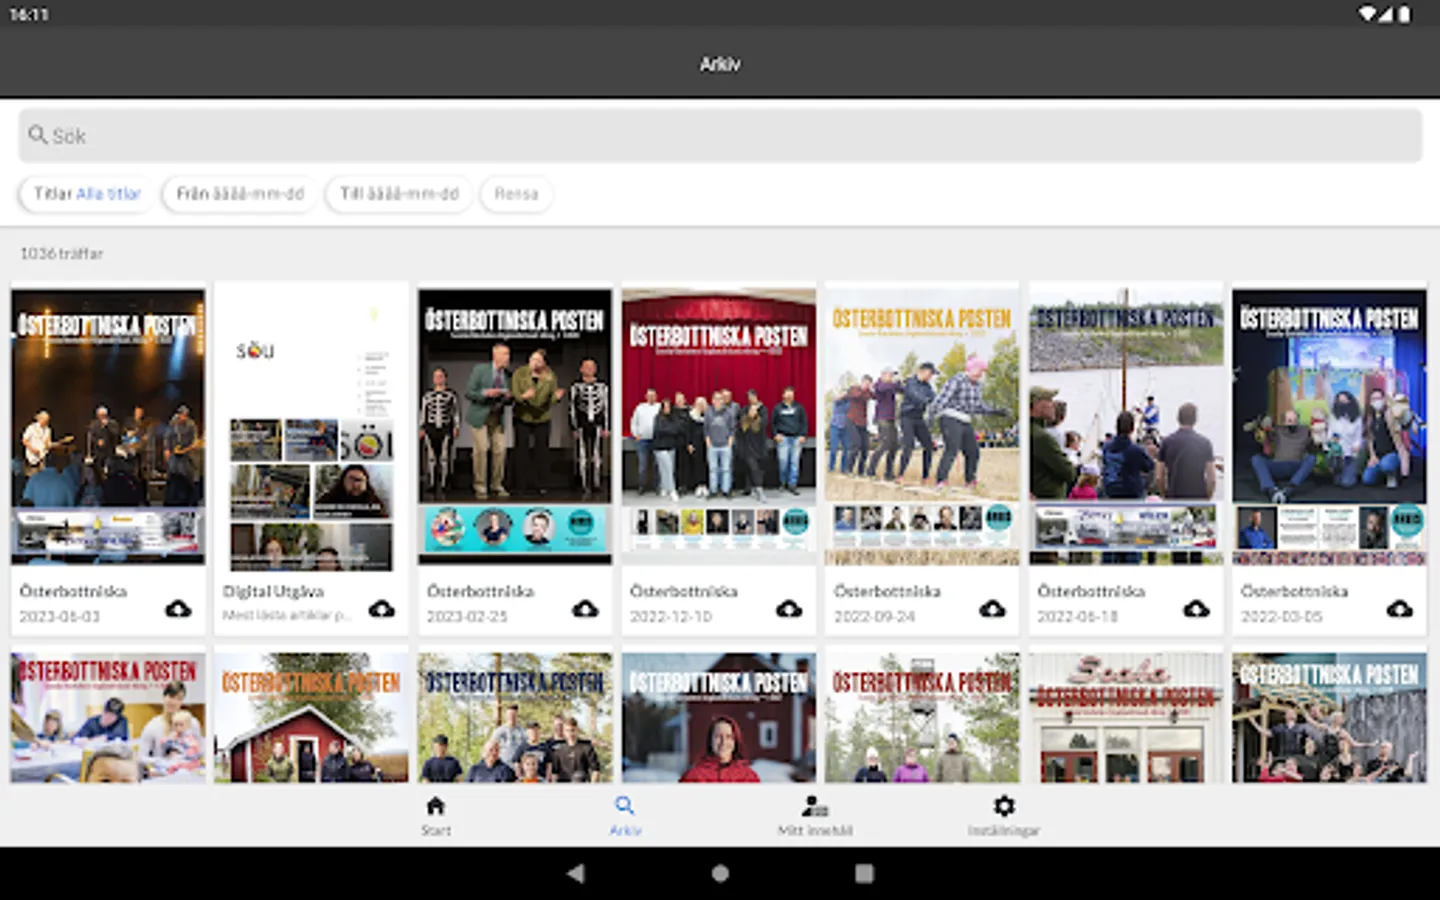The image size is (1440, 900).
Task: Tap the search magnifier icon in the Sök field
Action: click(x=38, y=135)
